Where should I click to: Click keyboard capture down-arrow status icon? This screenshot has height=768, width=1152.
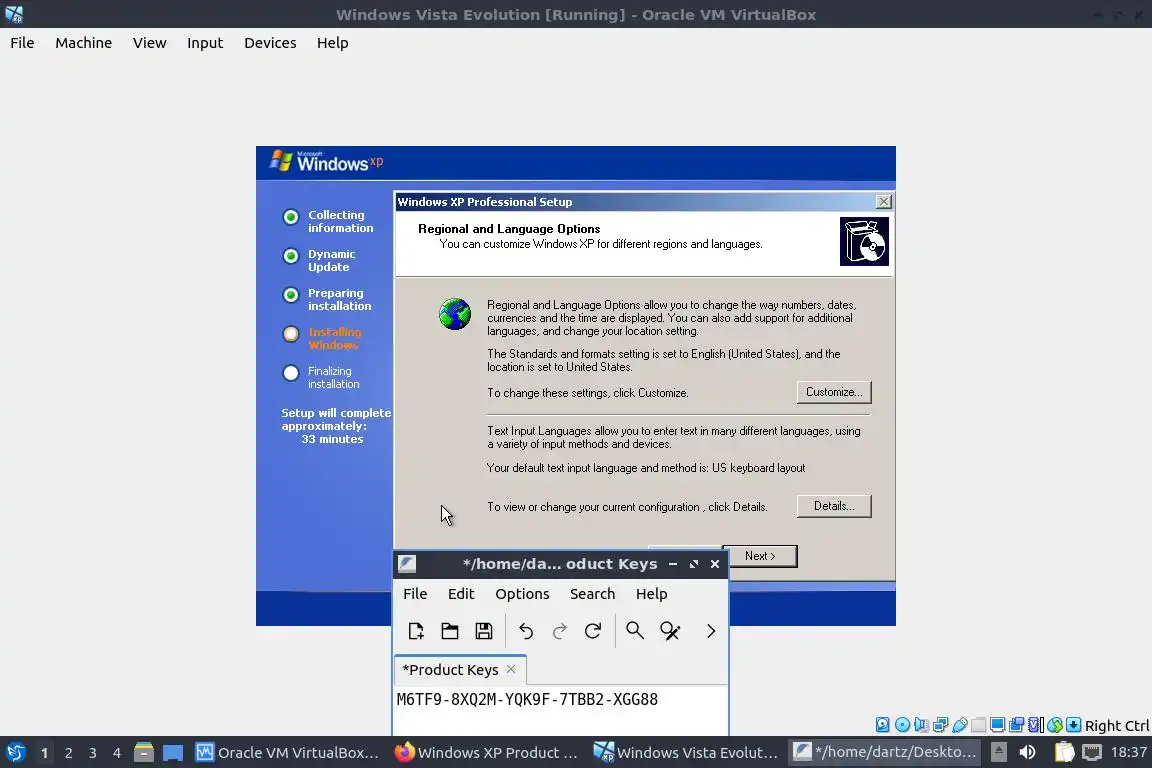pyautogui.click(x=1073, y=725)
